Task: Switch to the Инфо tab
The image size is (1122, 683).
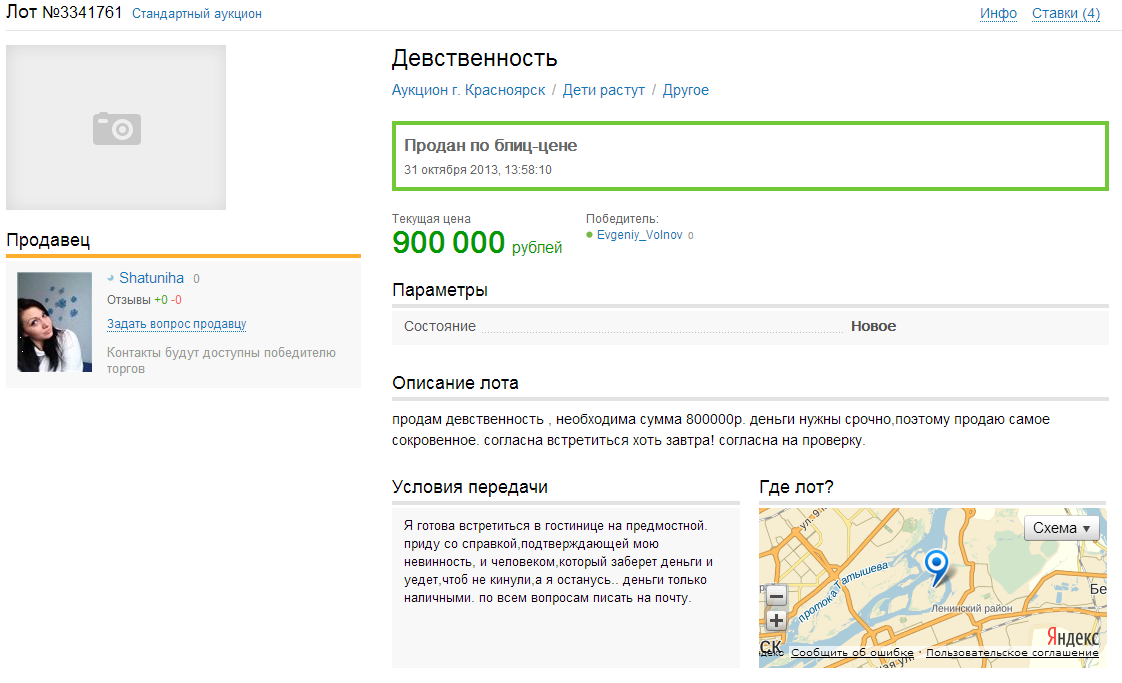Action: [998, 13]
